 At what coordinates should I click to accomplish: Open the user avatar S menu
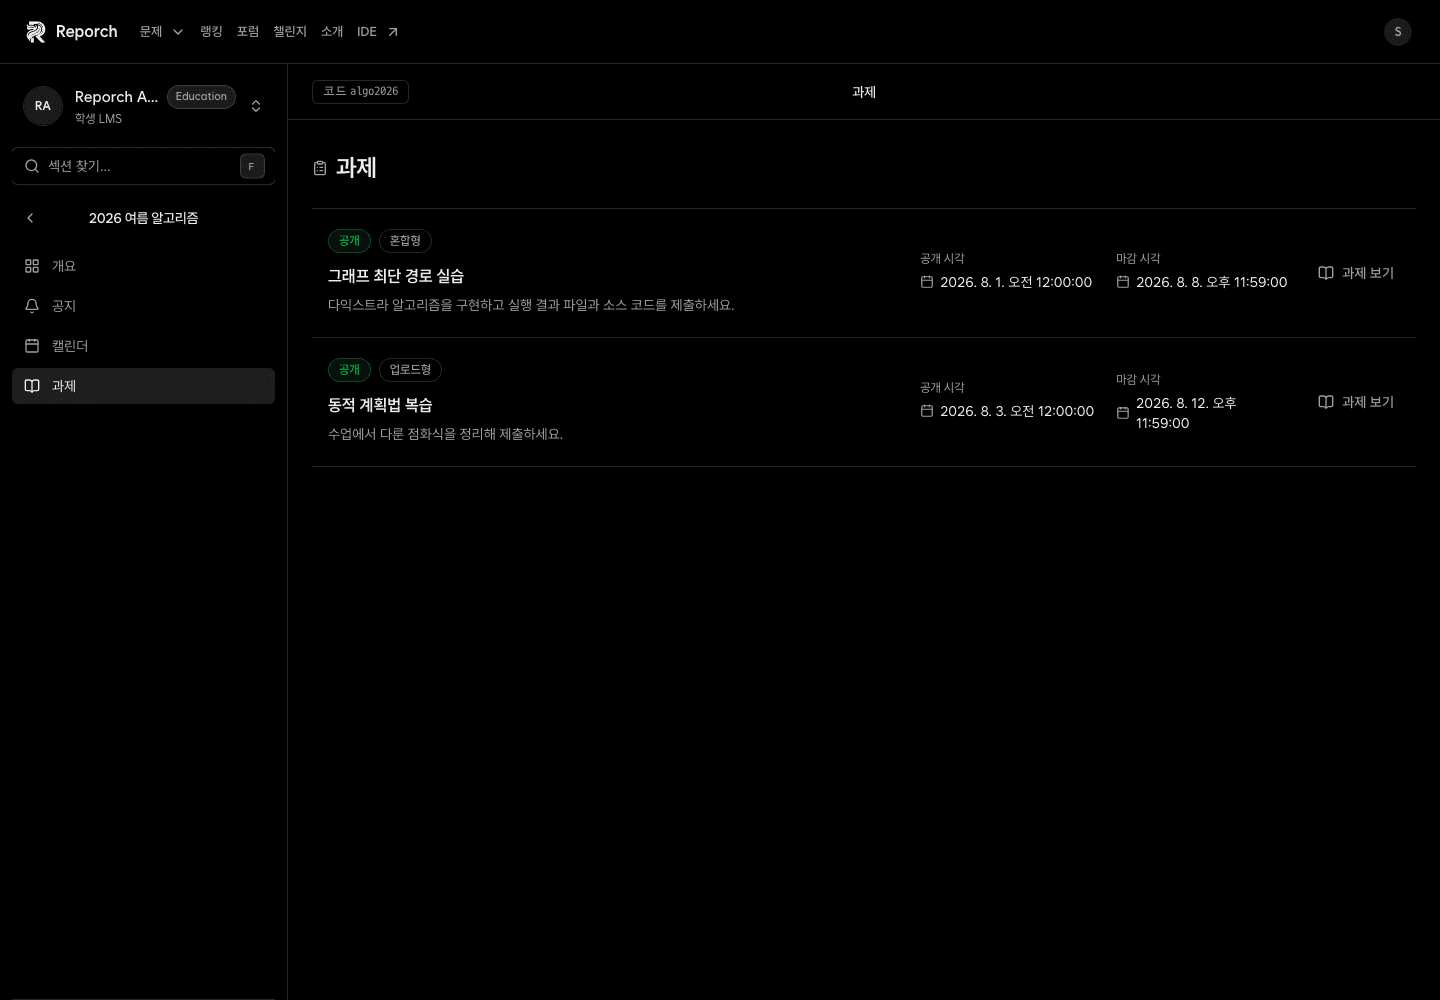pyautogui.click(x=1398, y=32)
